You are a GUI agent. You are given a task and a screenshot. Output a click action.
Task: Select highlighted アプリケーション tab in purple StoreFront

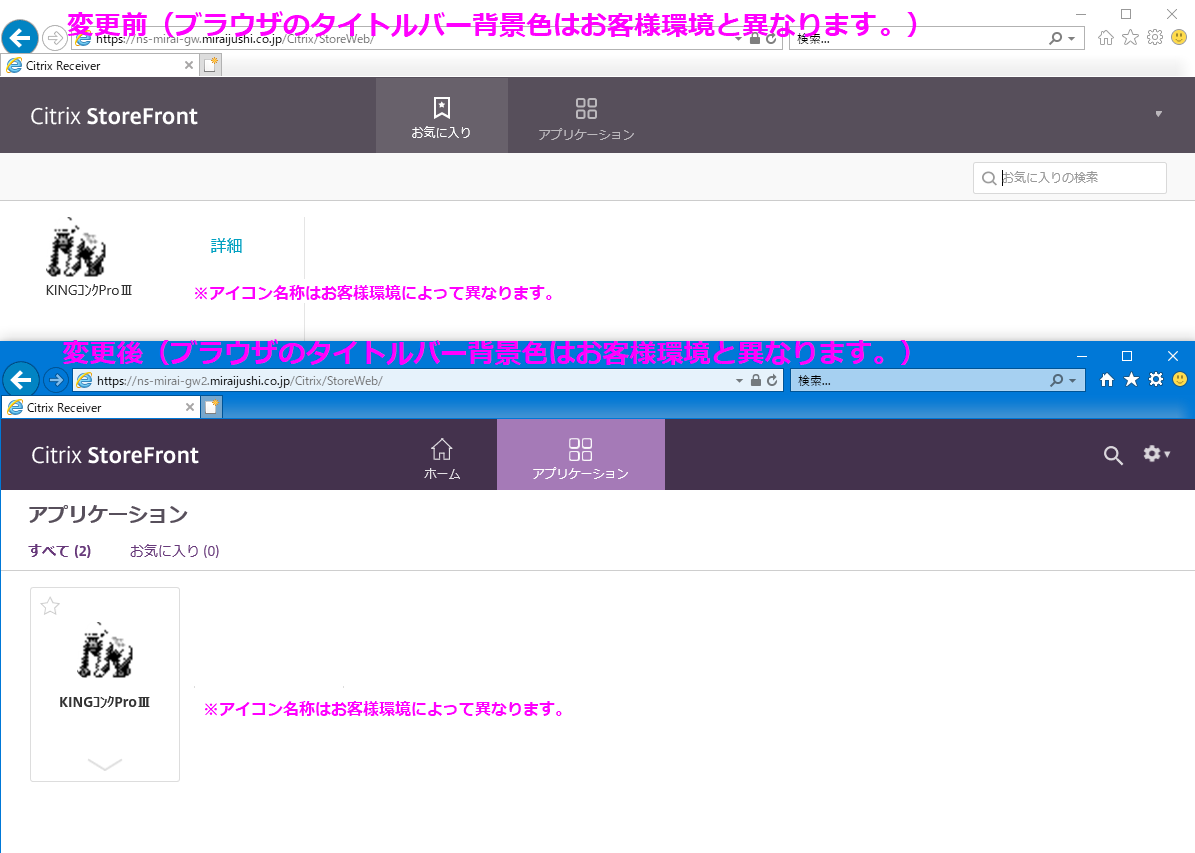[x=581, y=455]
